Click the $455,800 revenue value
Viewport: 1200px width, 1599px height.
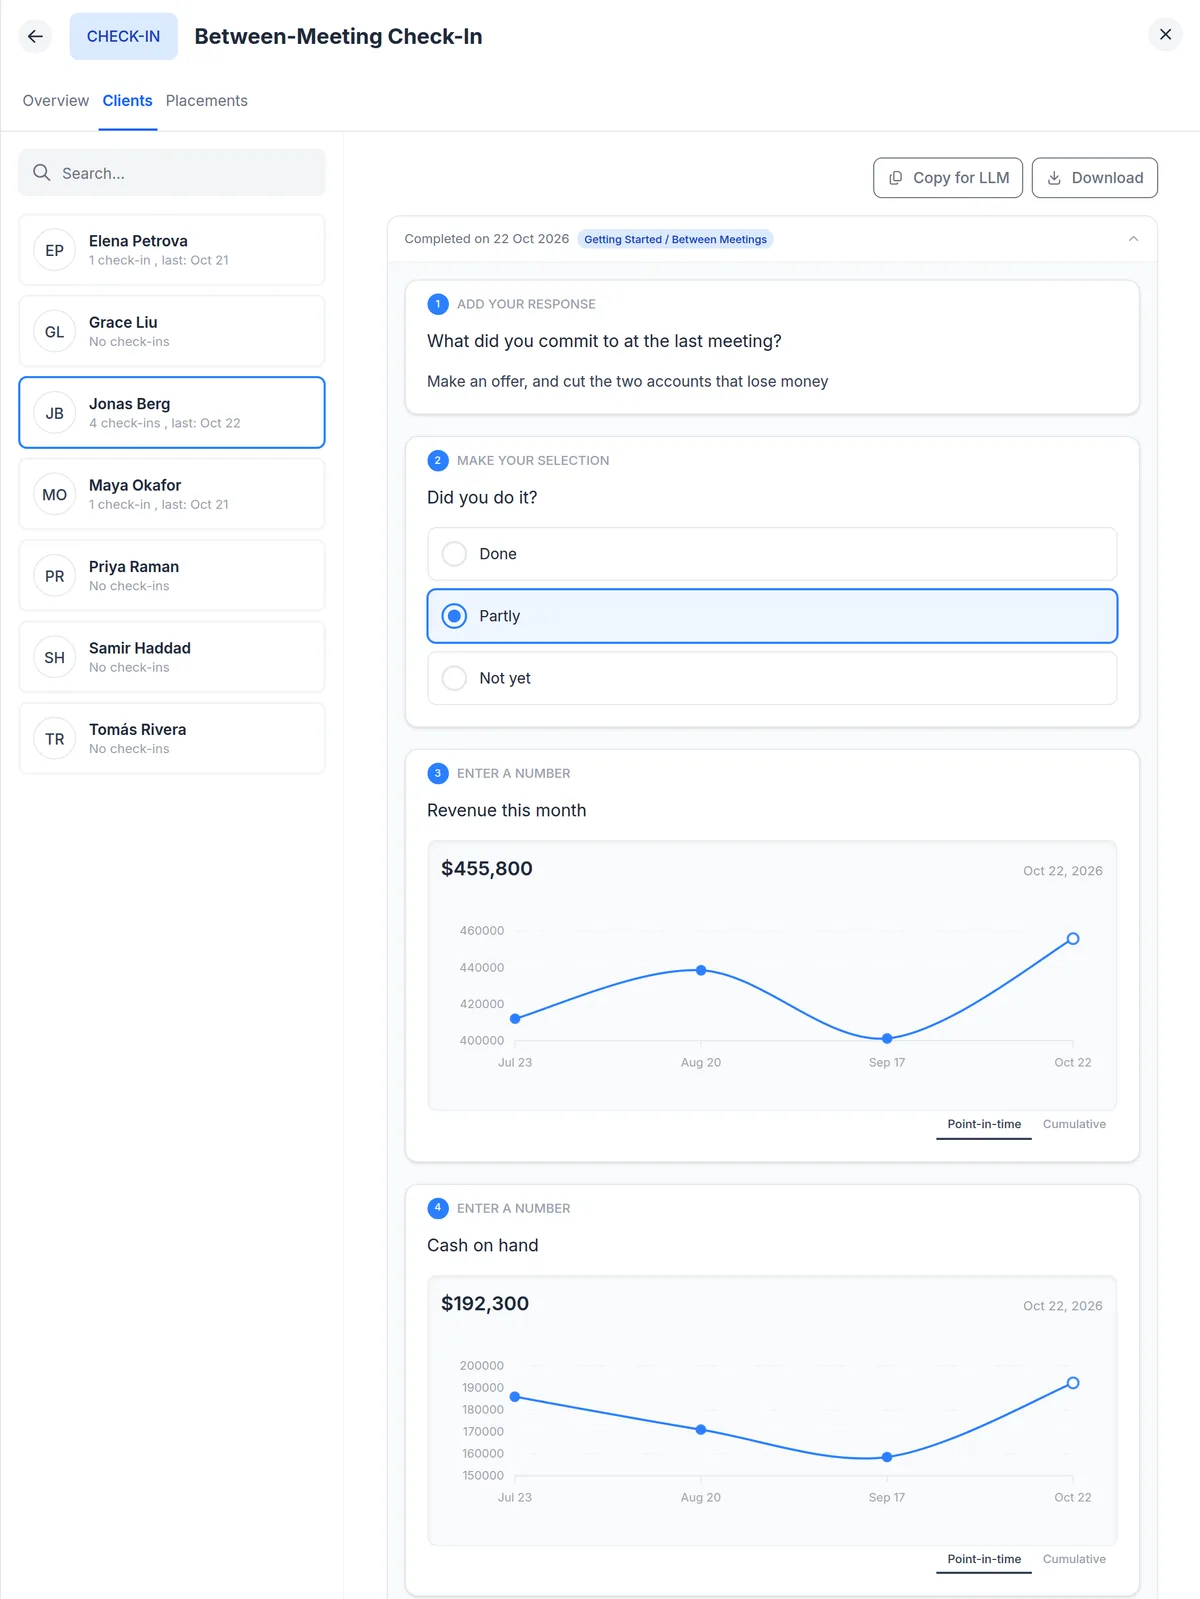487,869
